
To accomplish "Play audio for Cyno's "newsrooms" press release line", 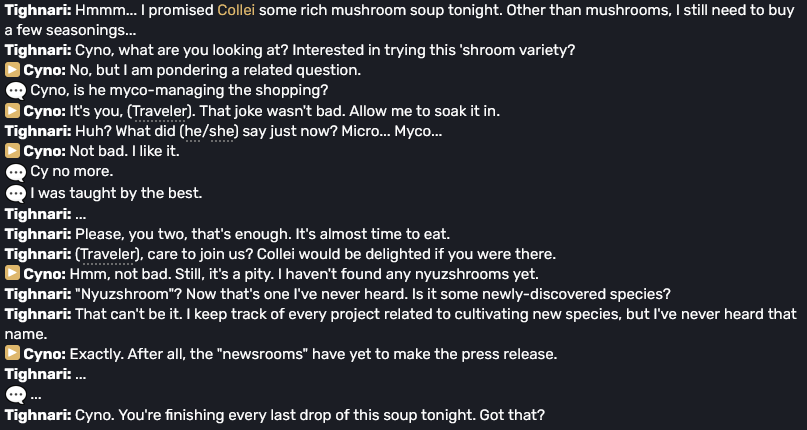I will pos(12,354).
